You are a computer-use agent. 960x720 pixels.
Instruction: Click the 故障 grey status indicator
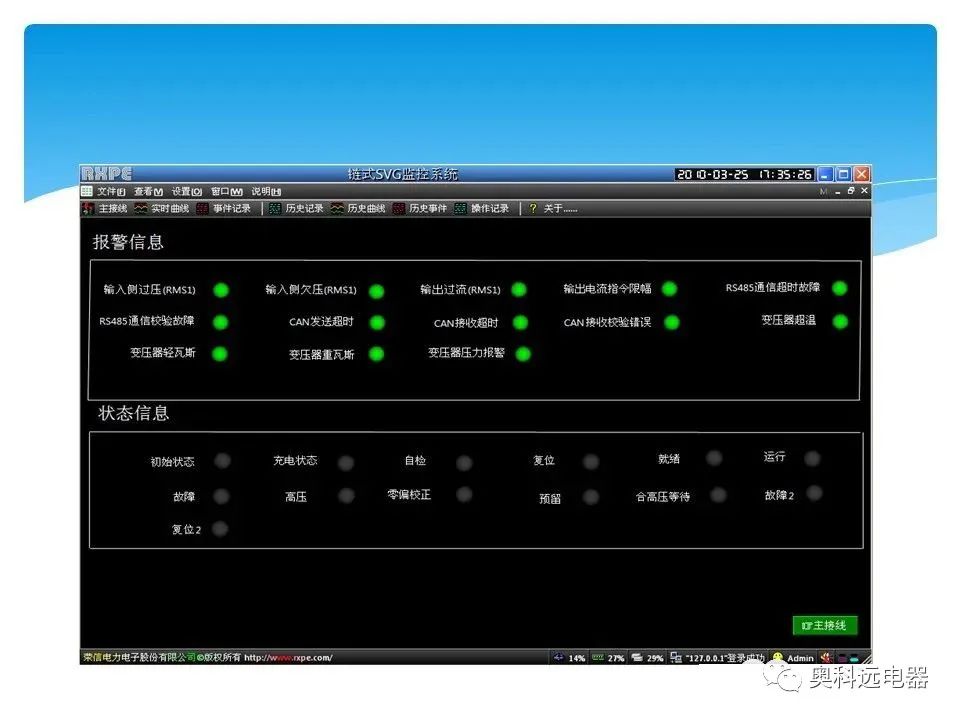[221, 496]
